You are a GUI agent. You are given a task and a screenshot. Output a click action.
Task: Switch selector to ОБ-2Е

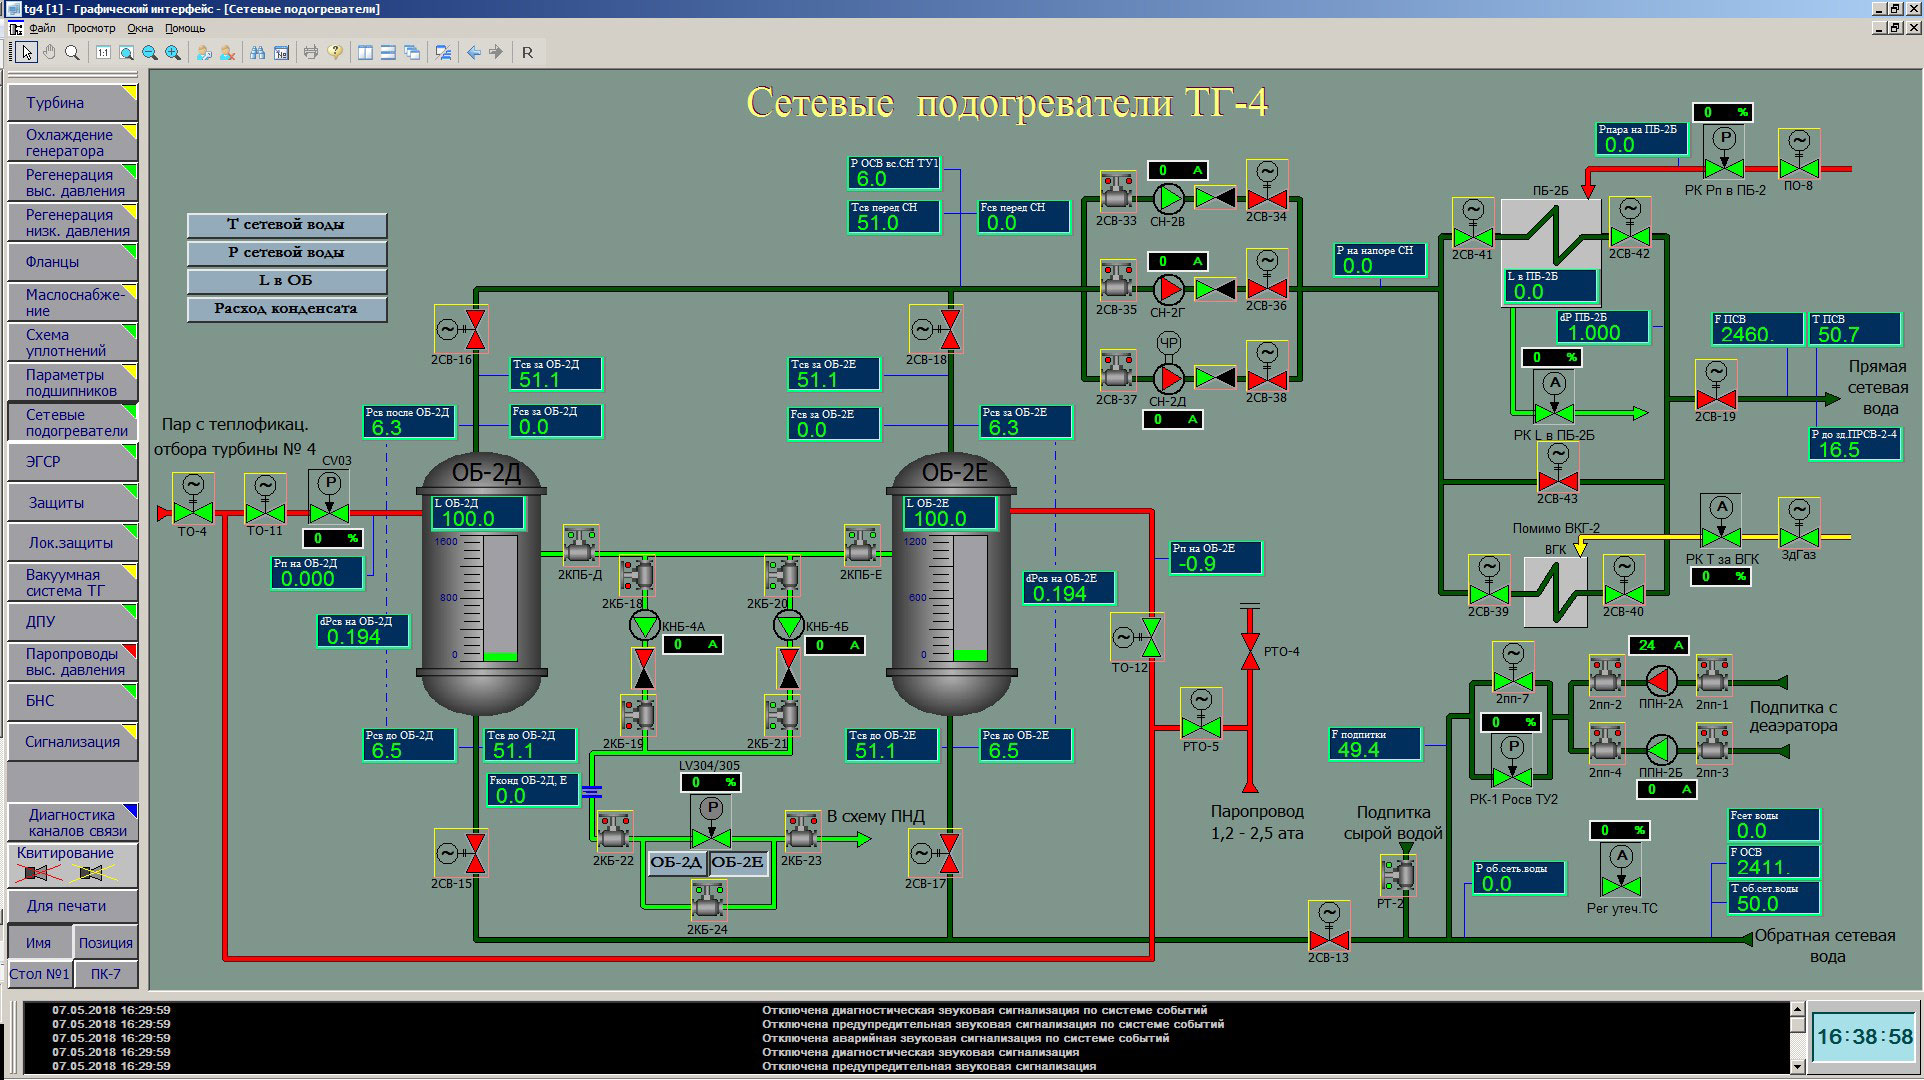coord(738,863)
